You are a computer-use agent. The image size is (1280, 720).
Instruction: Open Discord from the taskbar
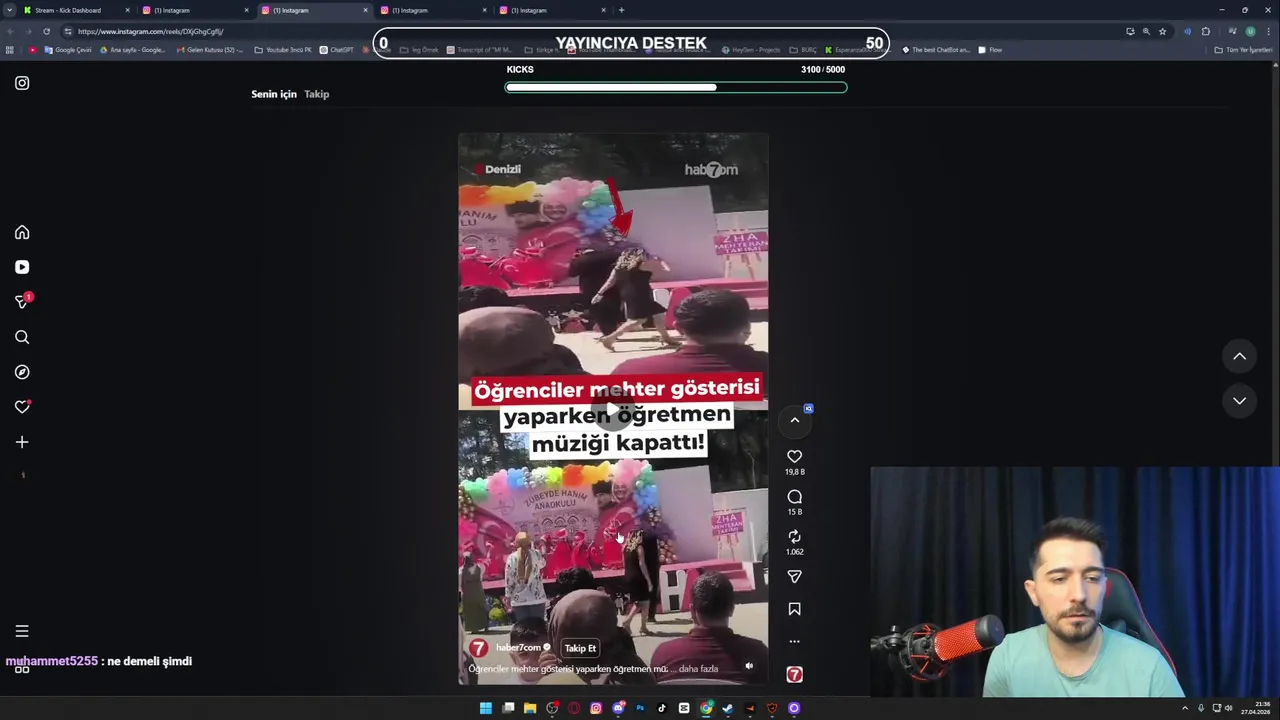(618, 708)
